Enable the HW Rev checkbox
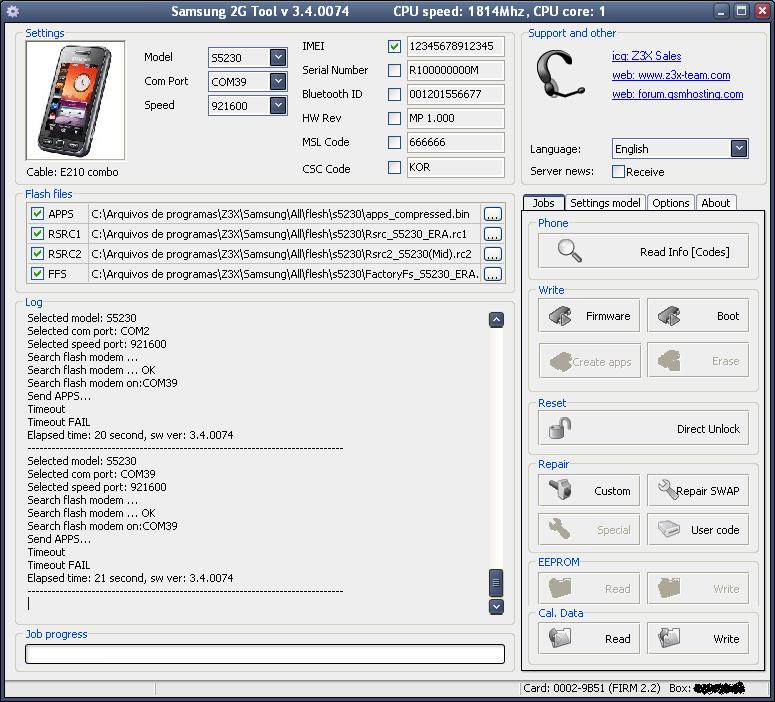Image resolution: width=775 pixels, height=702 pixels. (394, 118)
